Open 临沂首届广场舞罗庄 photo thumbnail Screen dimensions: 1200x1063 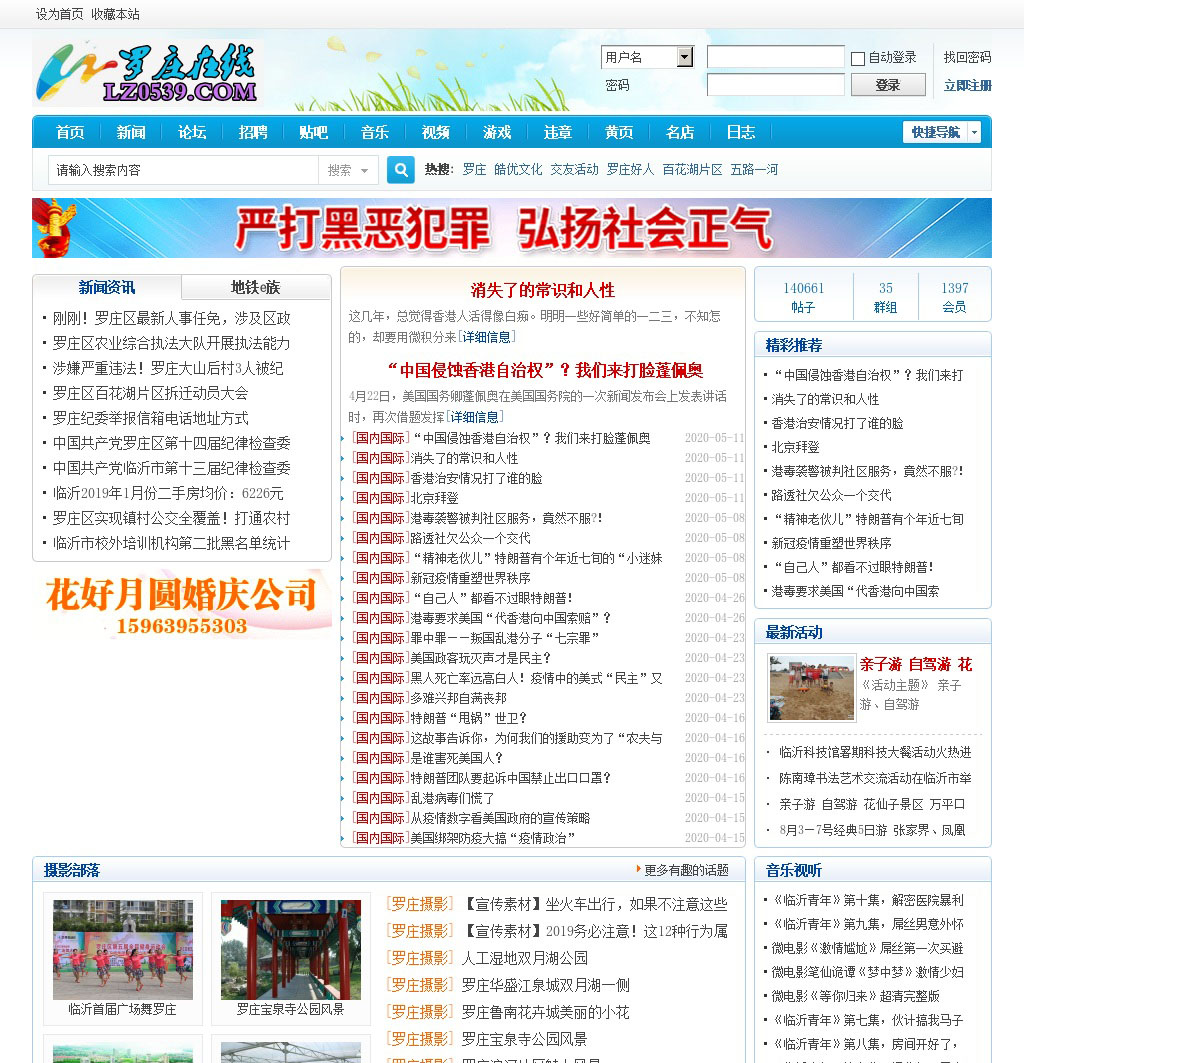point(123,949)
